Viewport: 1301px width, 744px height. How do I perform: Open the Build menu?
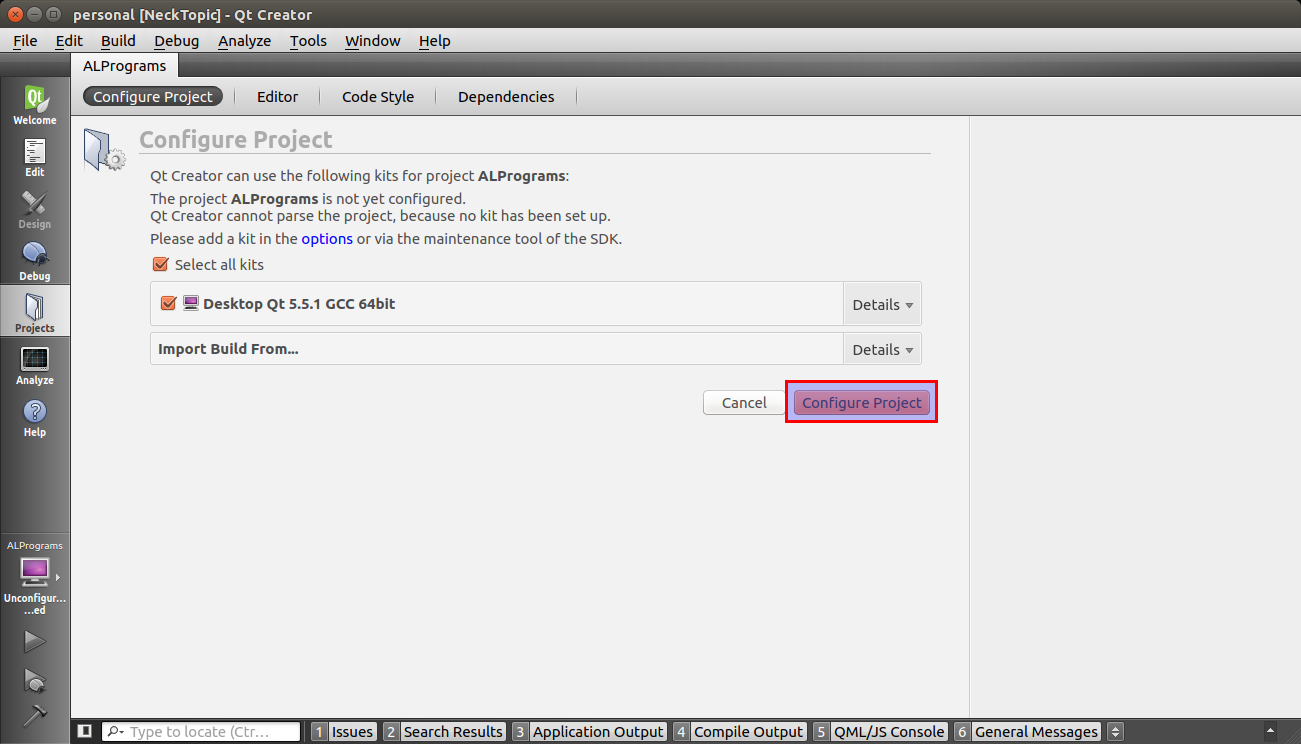118,41
